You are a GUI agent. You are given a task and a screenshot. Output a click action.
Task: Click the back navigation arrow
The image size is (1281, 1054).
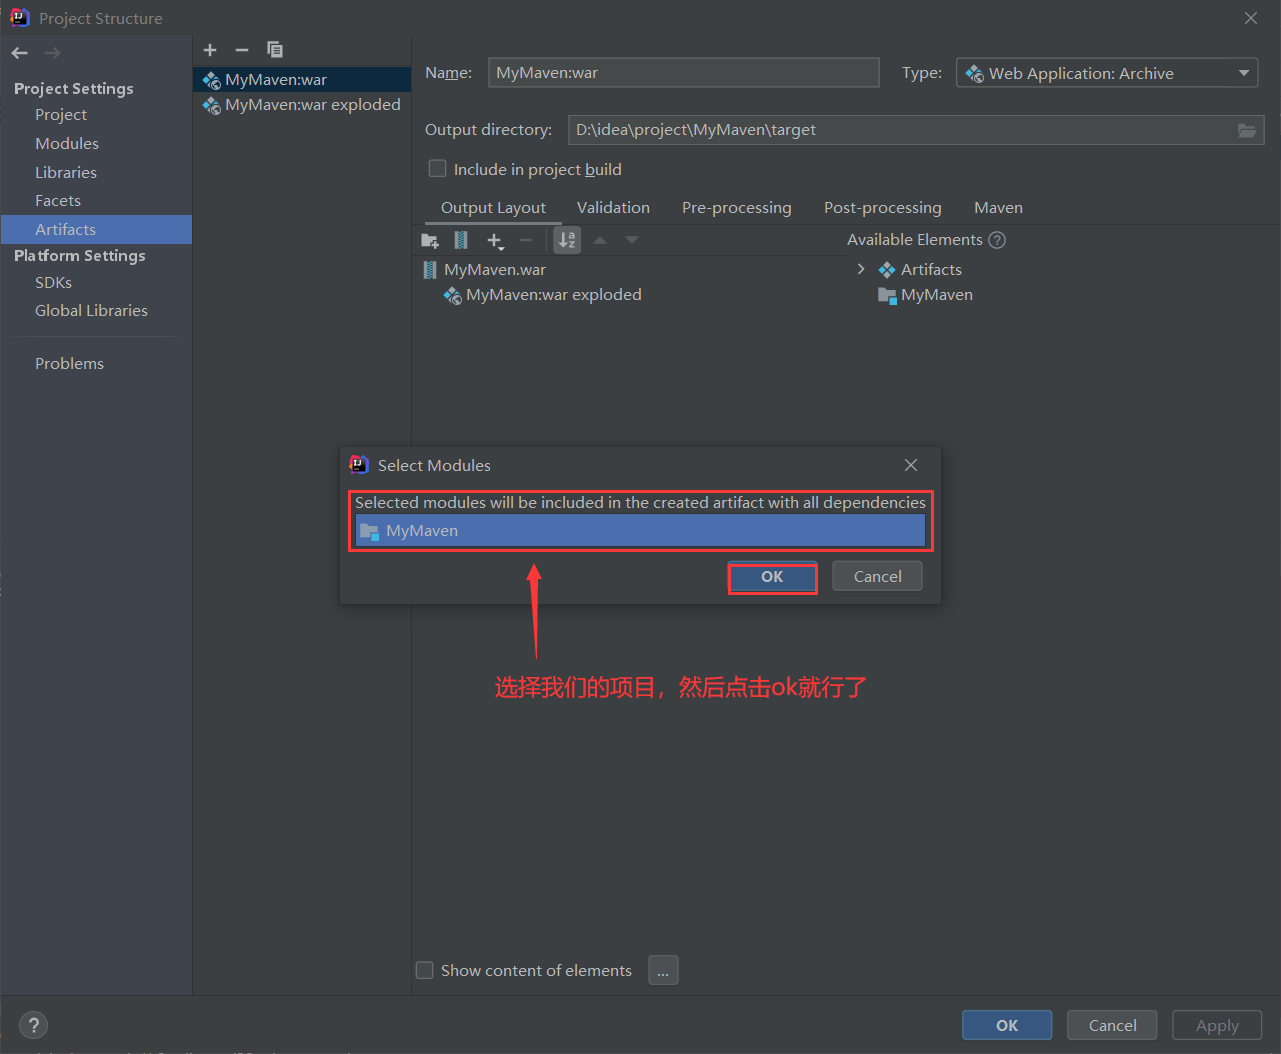pos(20,53)
